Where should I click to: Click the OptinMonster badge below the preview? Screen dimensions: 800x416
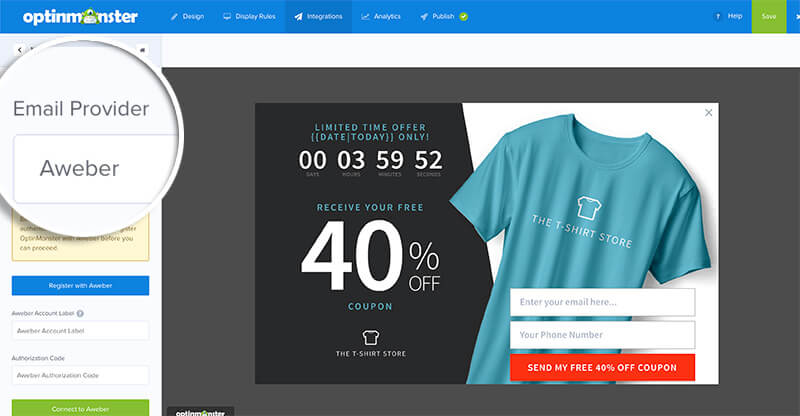coord(201,411)
